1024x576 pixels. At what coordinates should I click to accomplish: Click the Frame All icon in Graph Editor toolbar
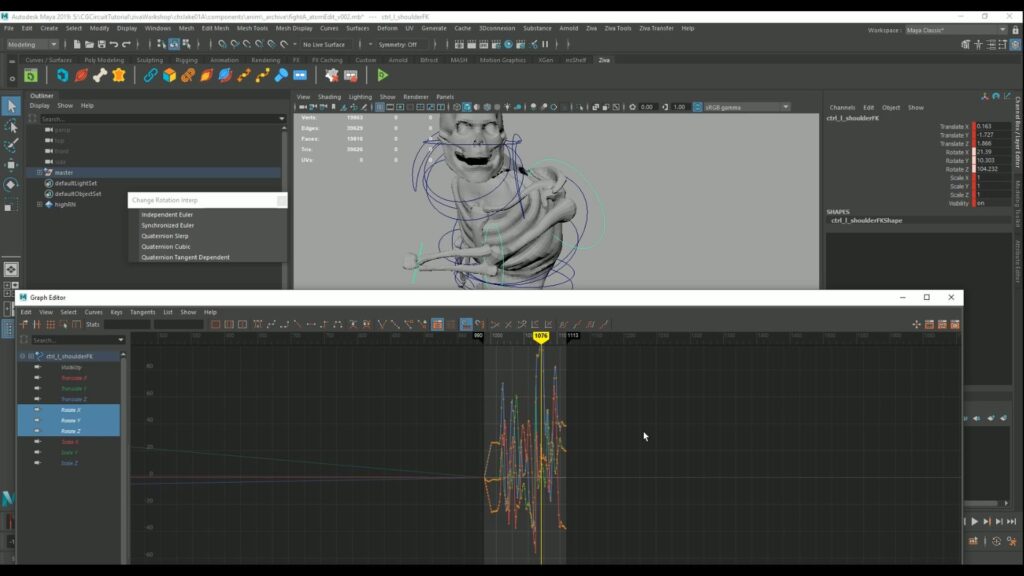(216, 324)
